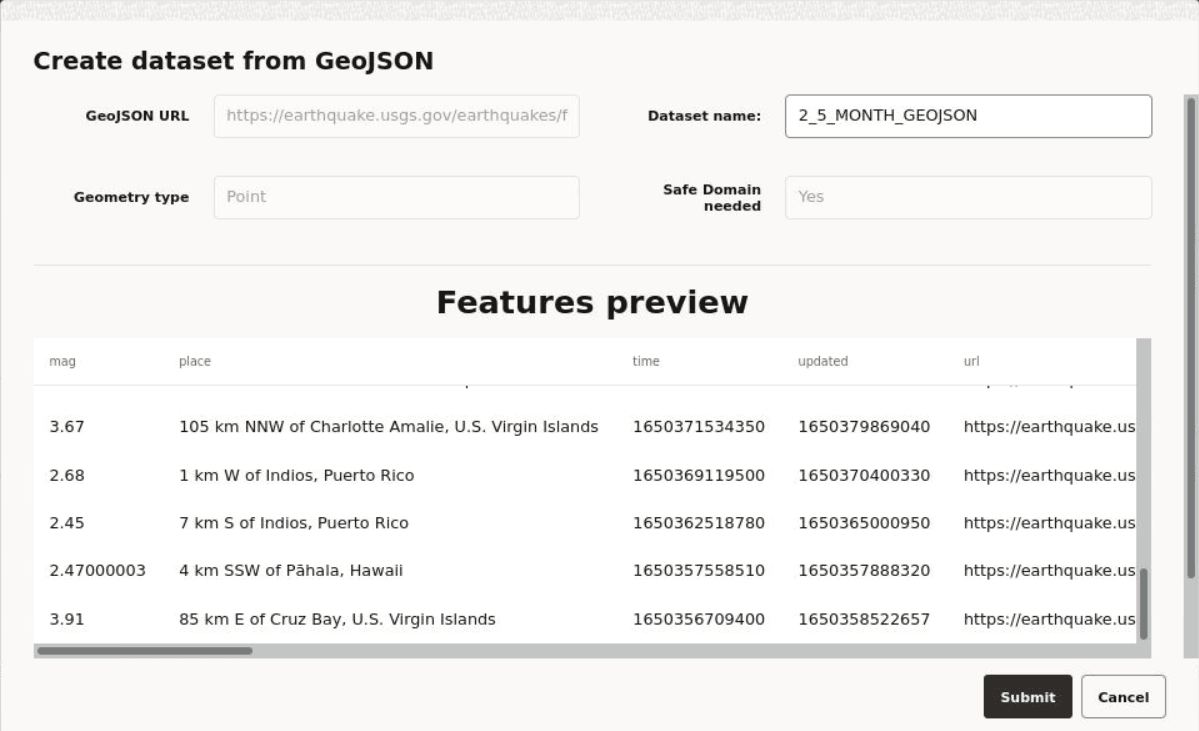Click updated value 1650365000950

(864, 523)
